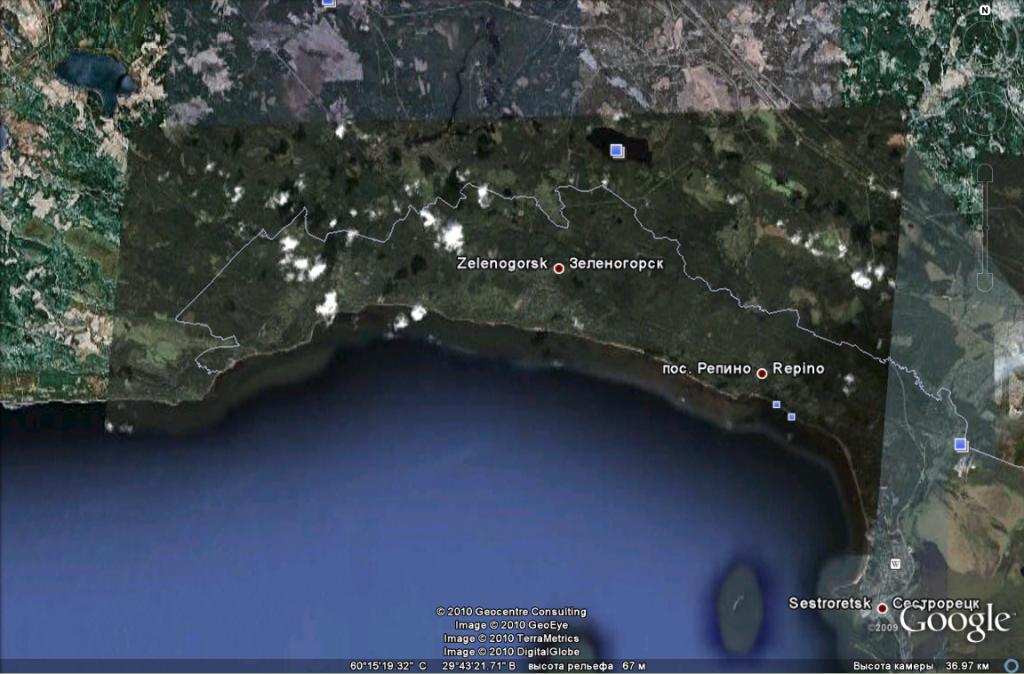
Task: Click the N north-up compass button
Action: [x=985, y=11]
